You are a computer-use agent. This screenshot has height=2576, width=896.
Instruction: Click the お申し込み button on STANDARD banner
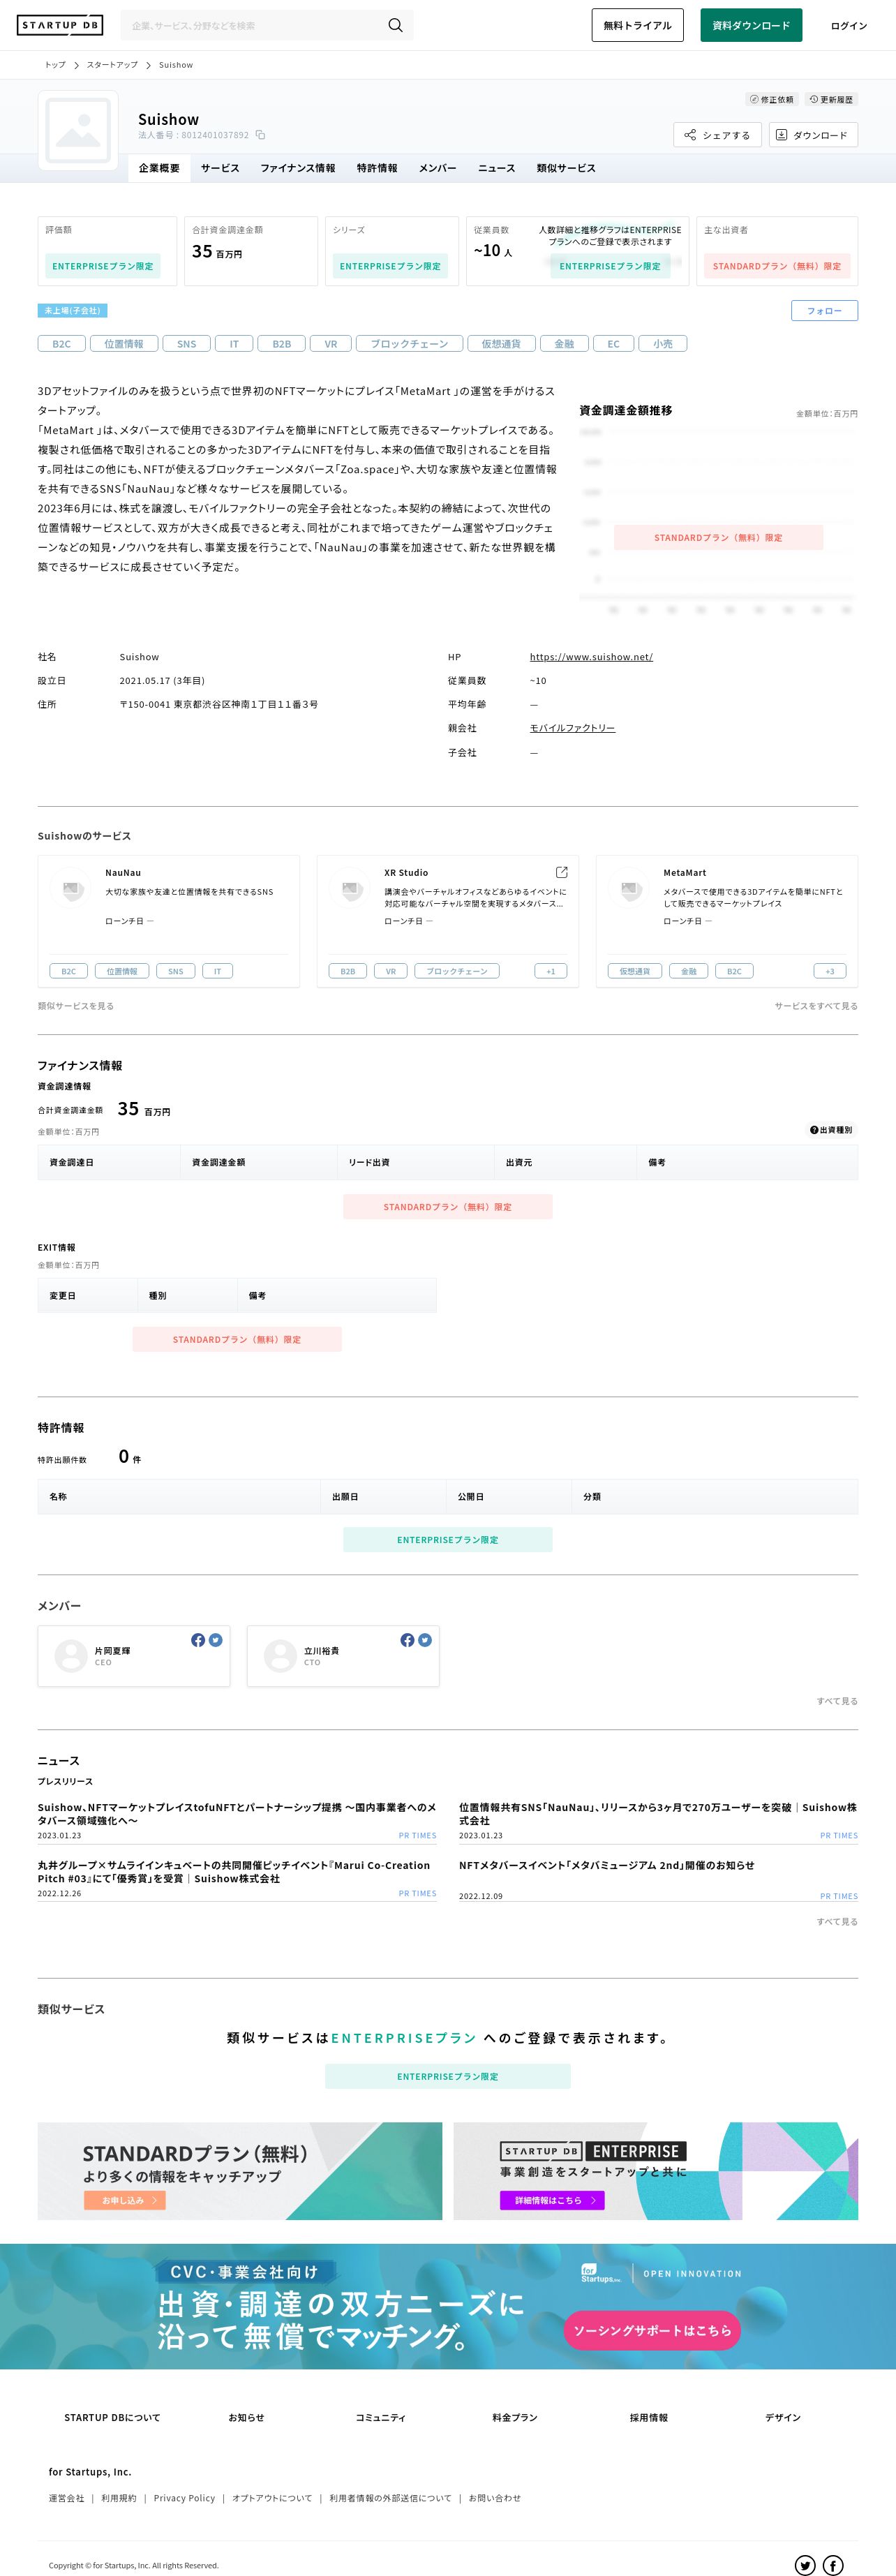(125, 2200)
